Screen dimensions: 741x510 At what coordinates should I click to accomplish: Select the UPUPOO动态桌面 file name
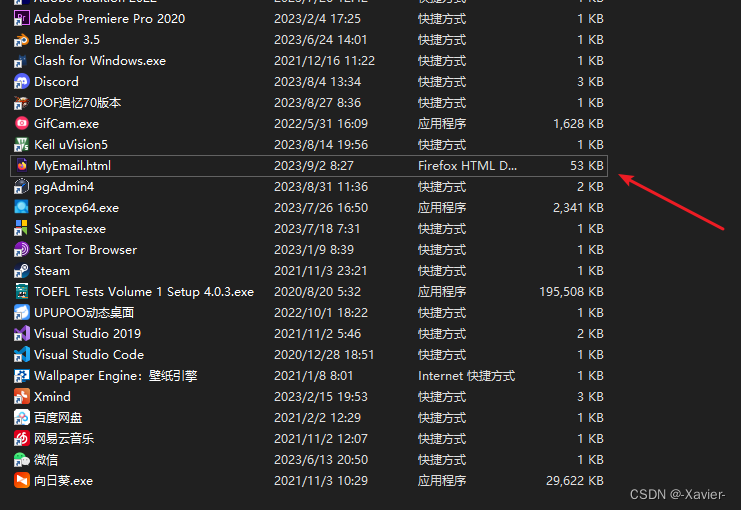click(x=84, y=312)
